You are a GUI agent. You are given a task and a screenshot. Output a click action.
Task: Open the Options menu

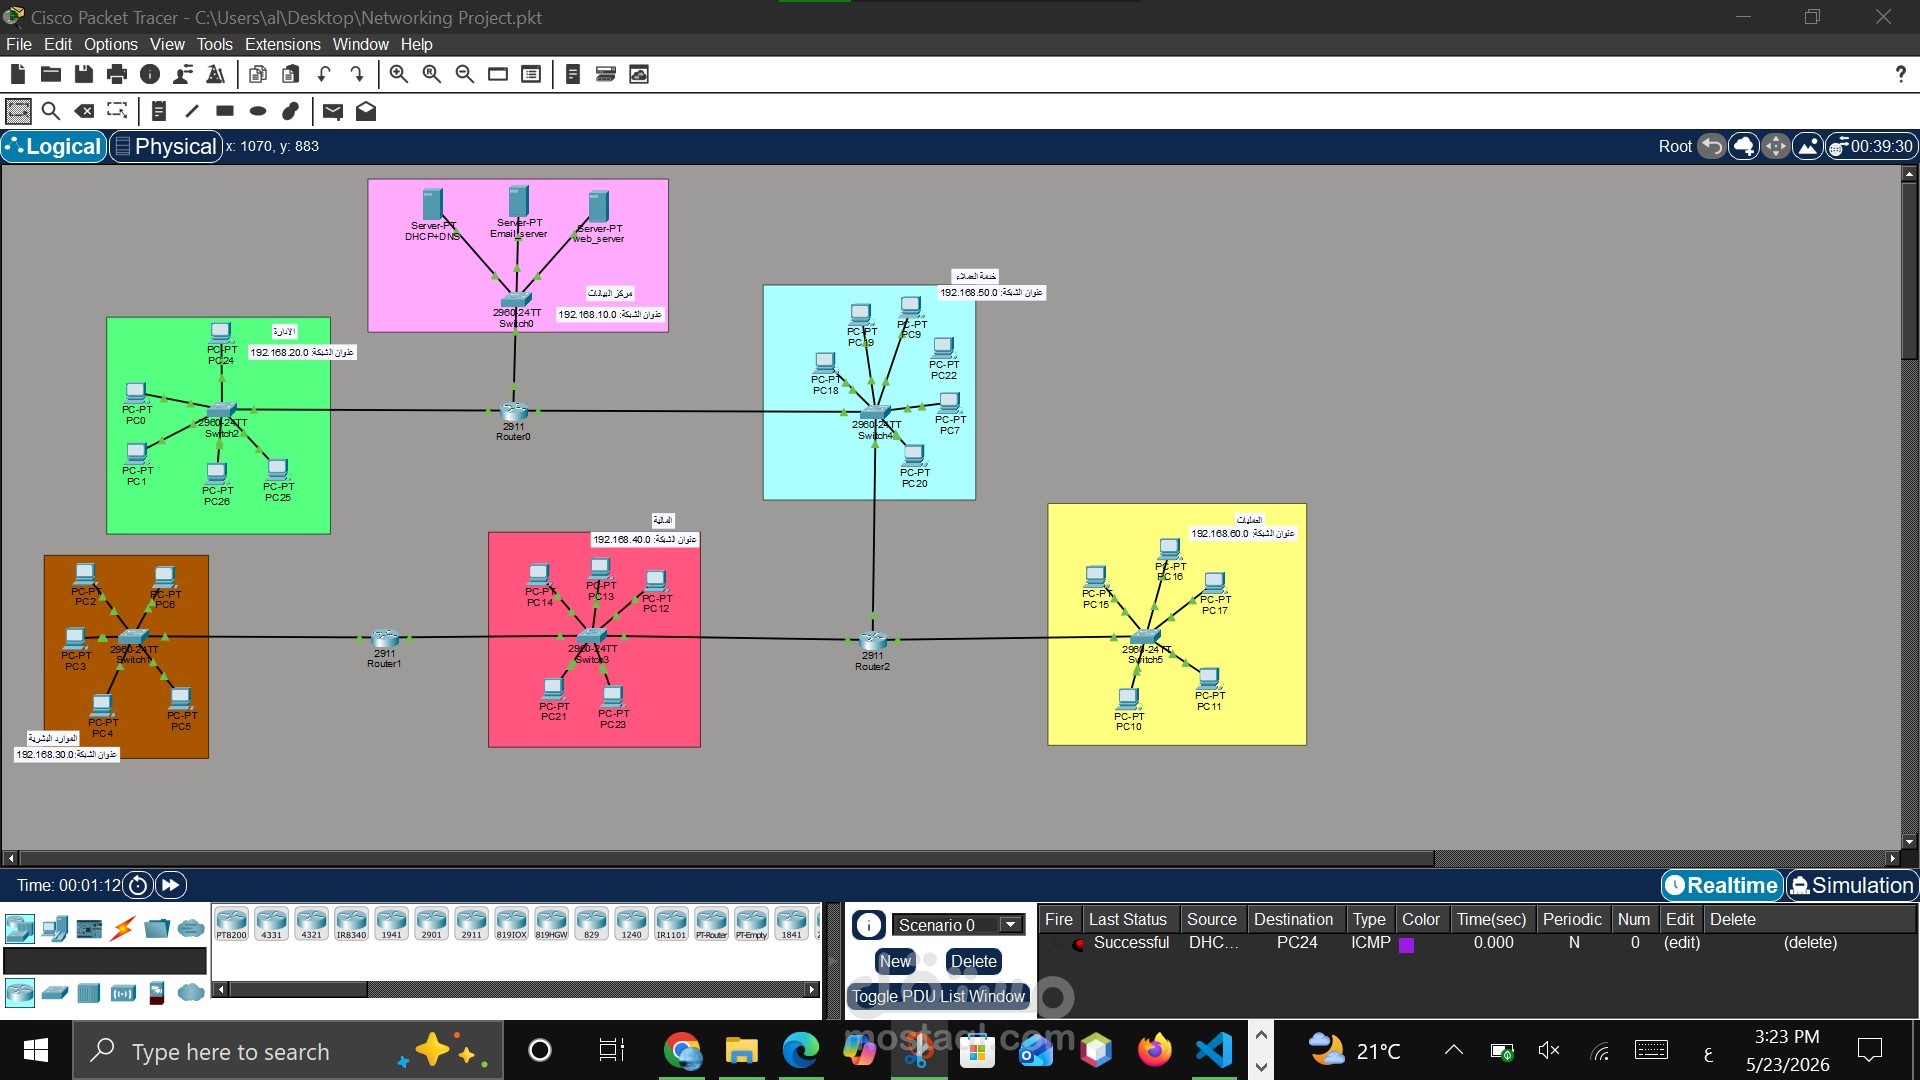click(x=111, y=44)
